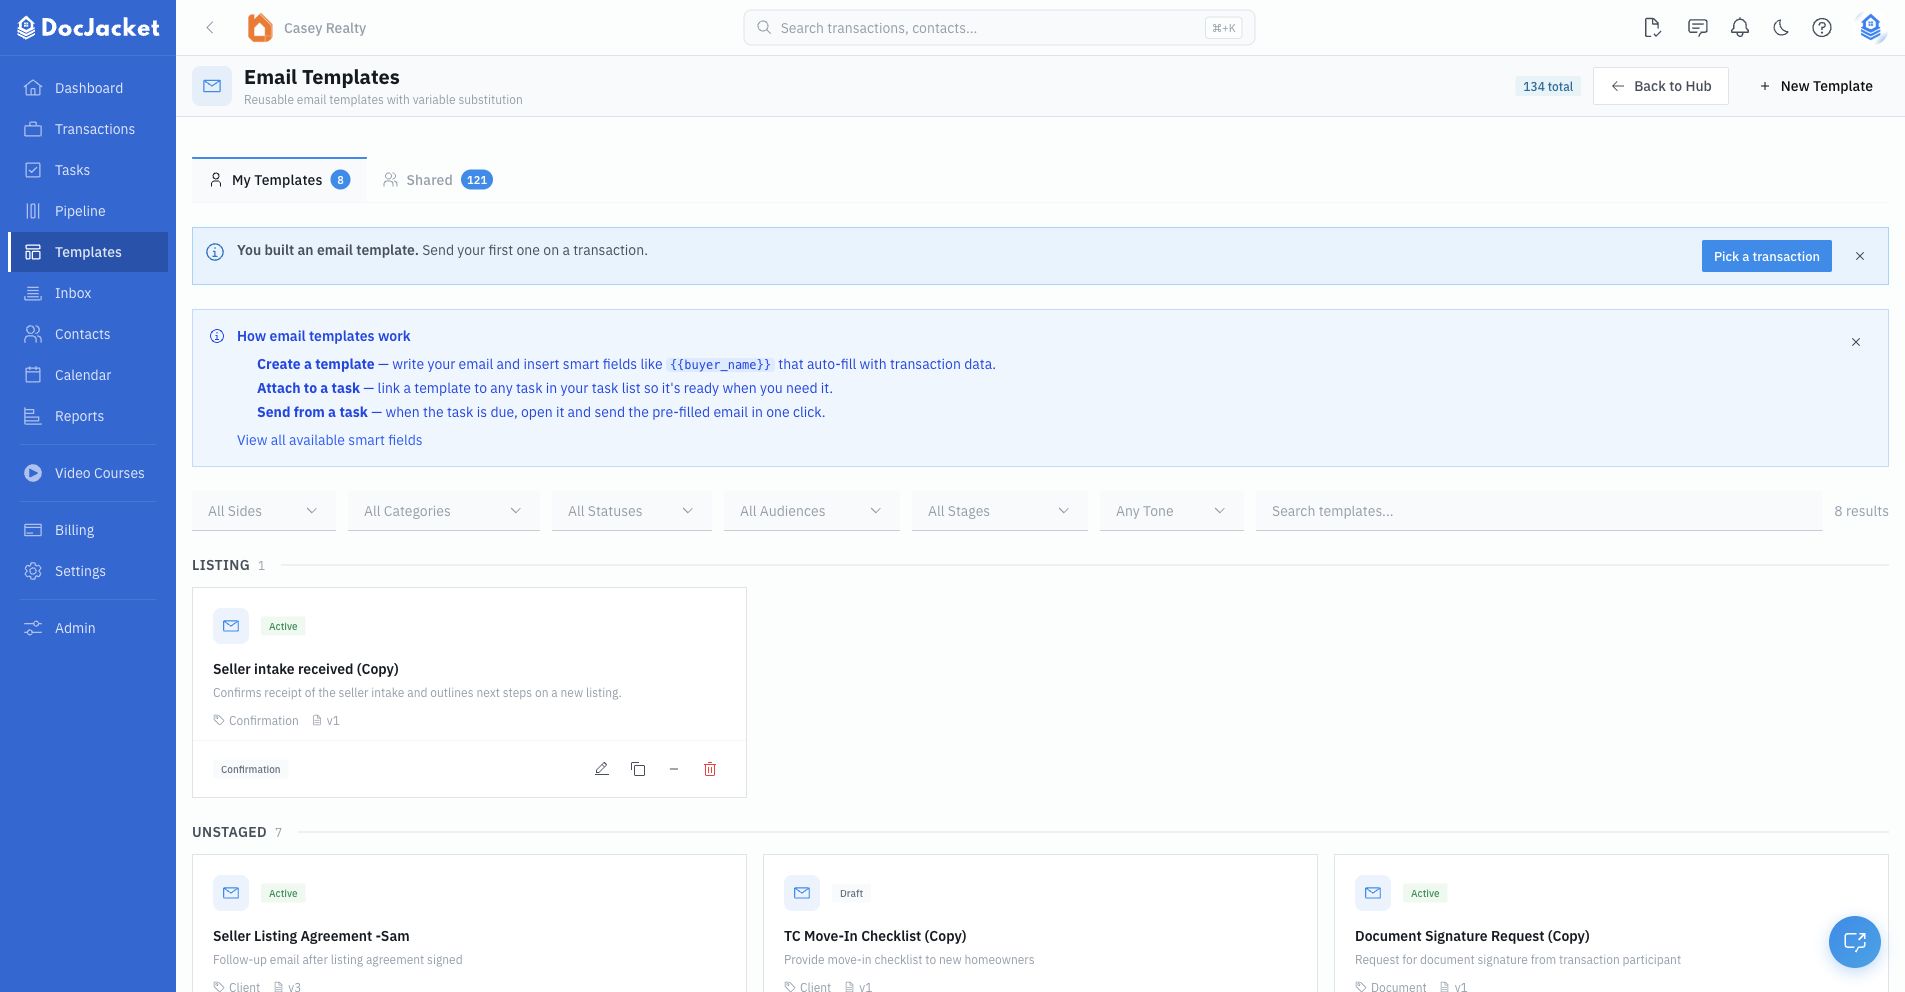
Task: Click the Reports sidebar icon
Action: pos(33,416)
